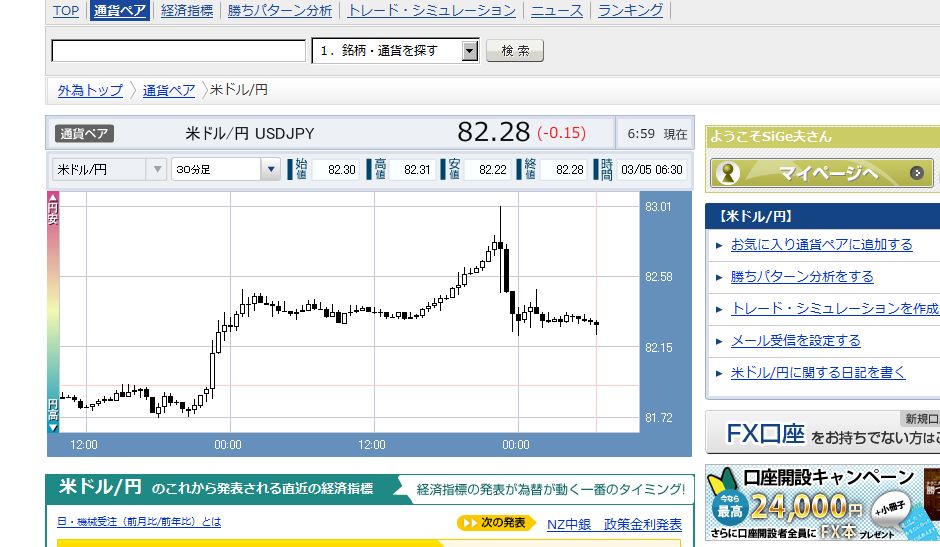Screen dimensions: 940x547
Task: Open トレード・シミュレーションを作成 link
Action: 835,308
